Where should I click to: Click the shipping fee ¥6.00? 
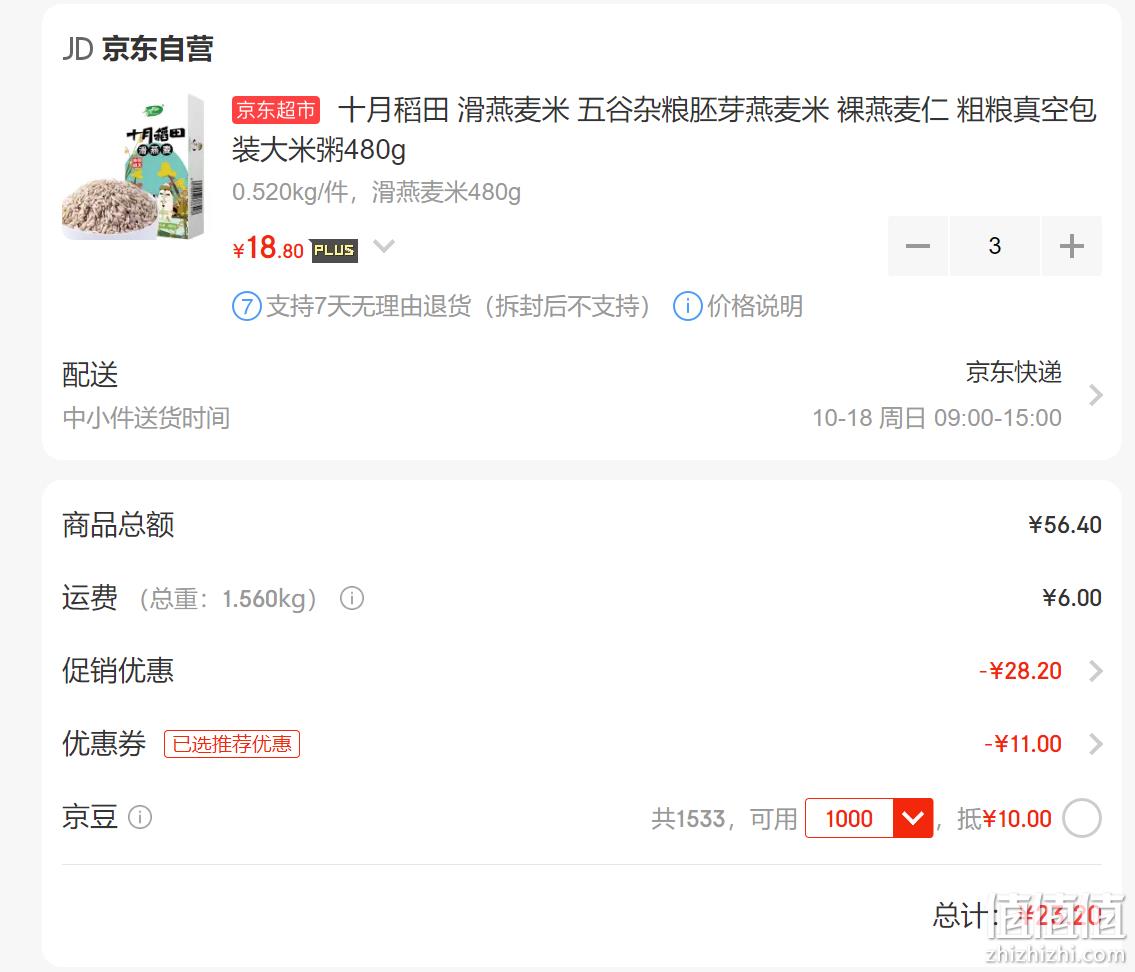pyautogui.click(x=1071, y=598)
